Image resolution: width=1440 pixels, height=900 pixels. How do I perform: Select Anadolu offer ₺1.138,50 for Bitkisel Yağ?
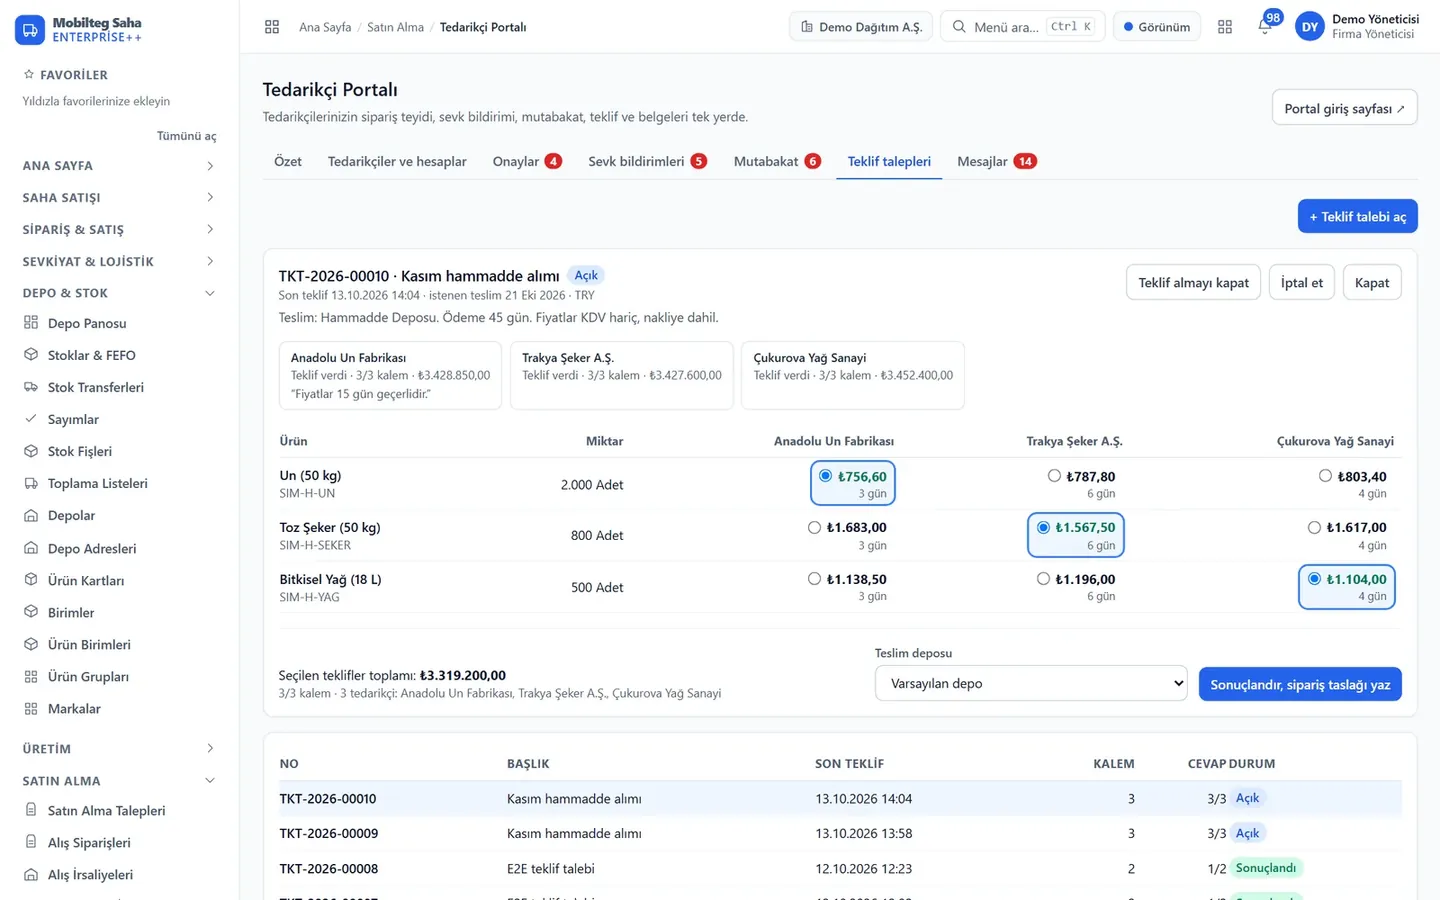pyautogui.click(x=814, y=579)
